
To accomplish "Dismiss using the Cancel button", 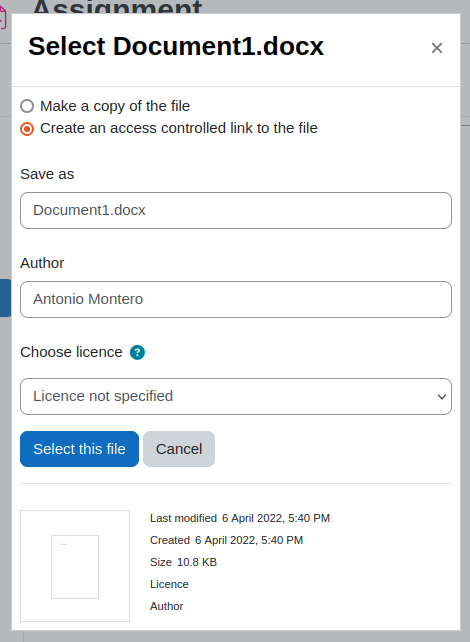I will click(179, 449).
